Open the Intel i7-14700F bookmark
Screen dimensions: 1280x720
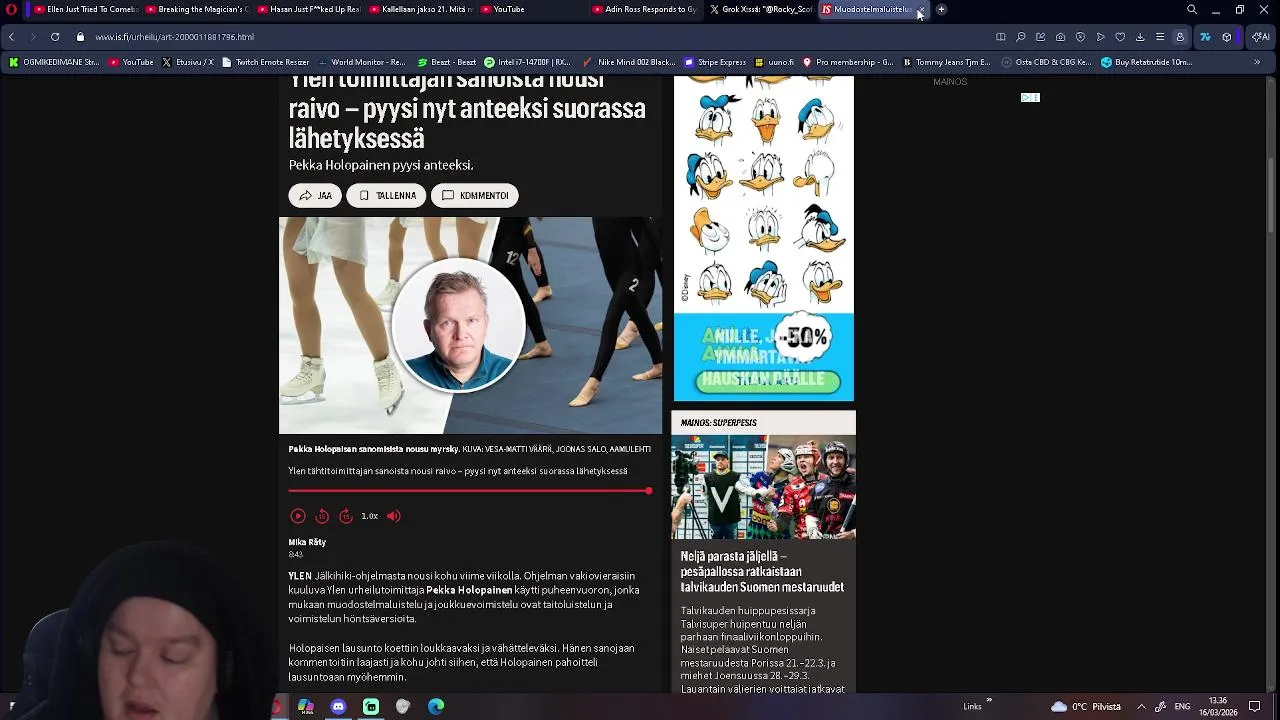tap(527, 62)
